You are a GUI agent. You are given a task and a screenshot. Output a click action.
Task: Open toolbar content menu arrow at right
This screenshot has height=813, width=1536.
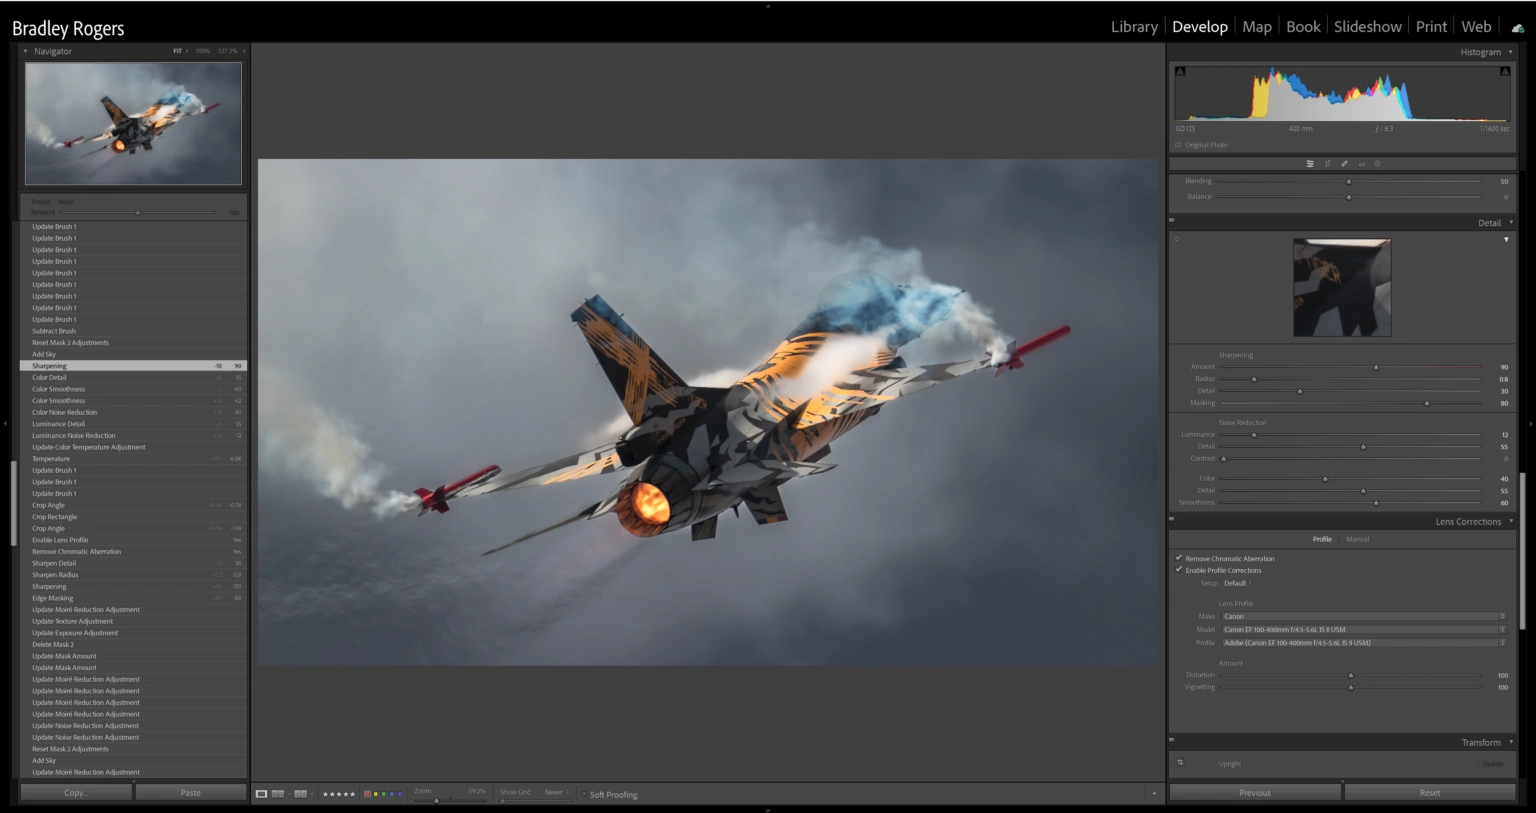(1154, 794)
